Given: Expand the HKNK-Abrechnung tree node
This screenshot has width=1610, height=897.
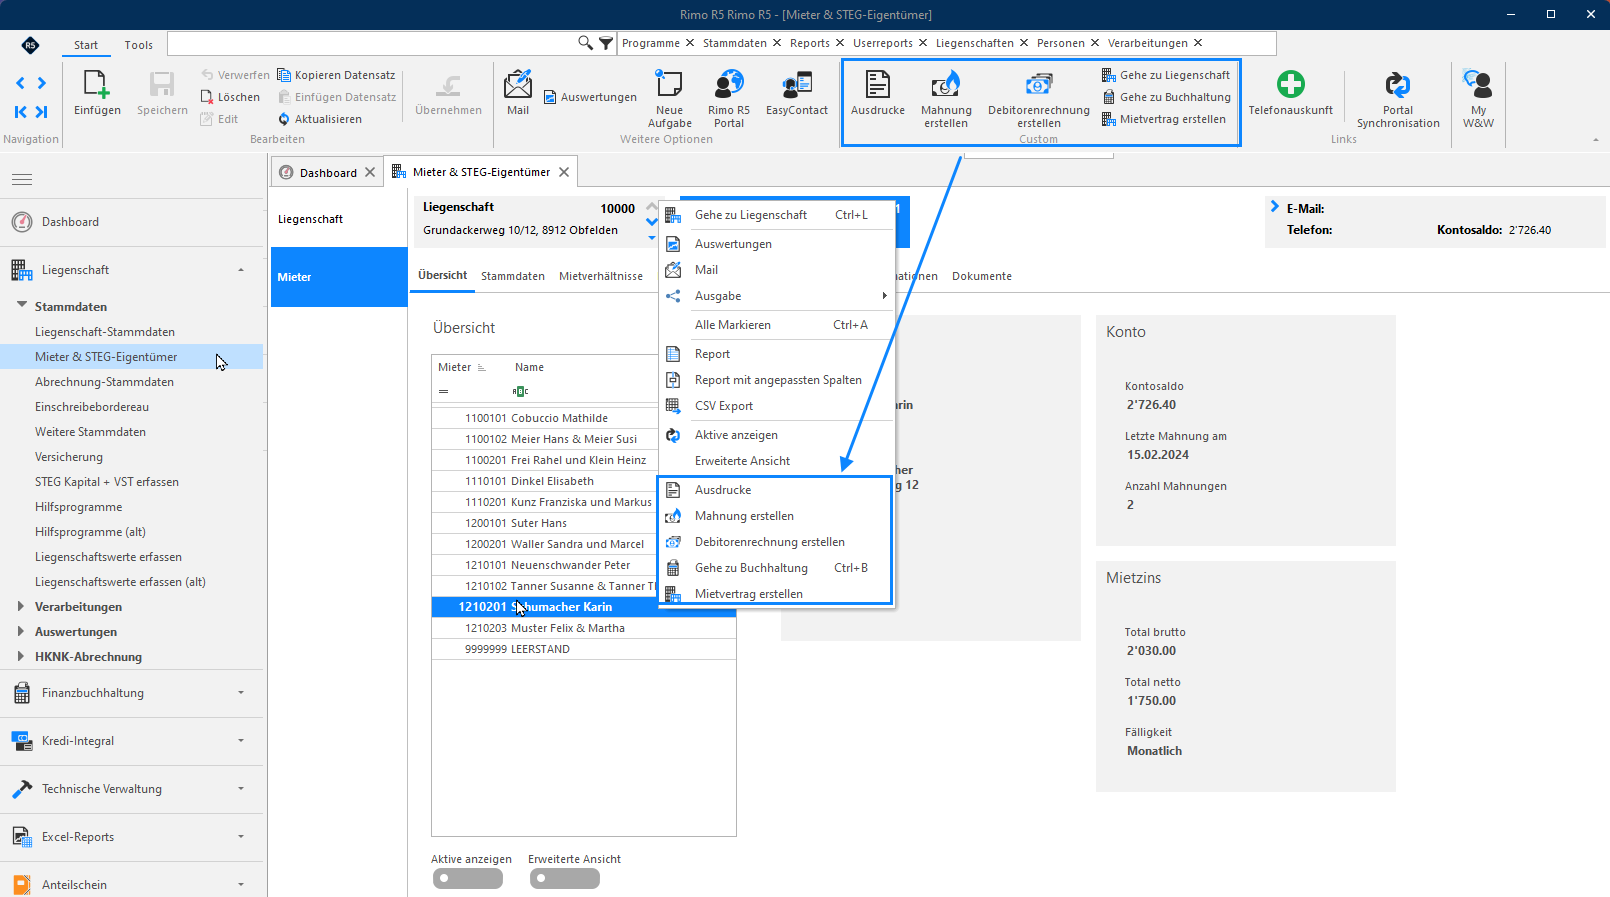Looking at the screenshot, I should (21, 656).
